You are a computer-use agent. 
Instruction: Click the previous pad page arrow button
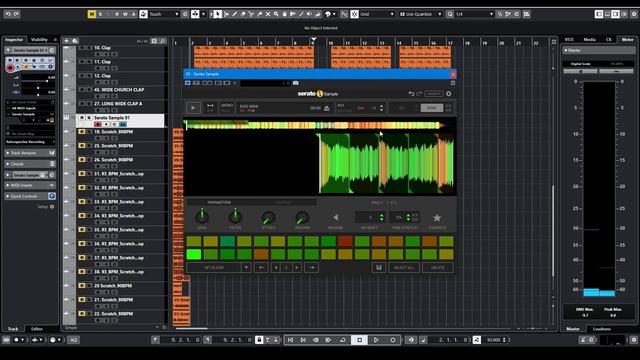pyautogui.click(x=276, y=267)
